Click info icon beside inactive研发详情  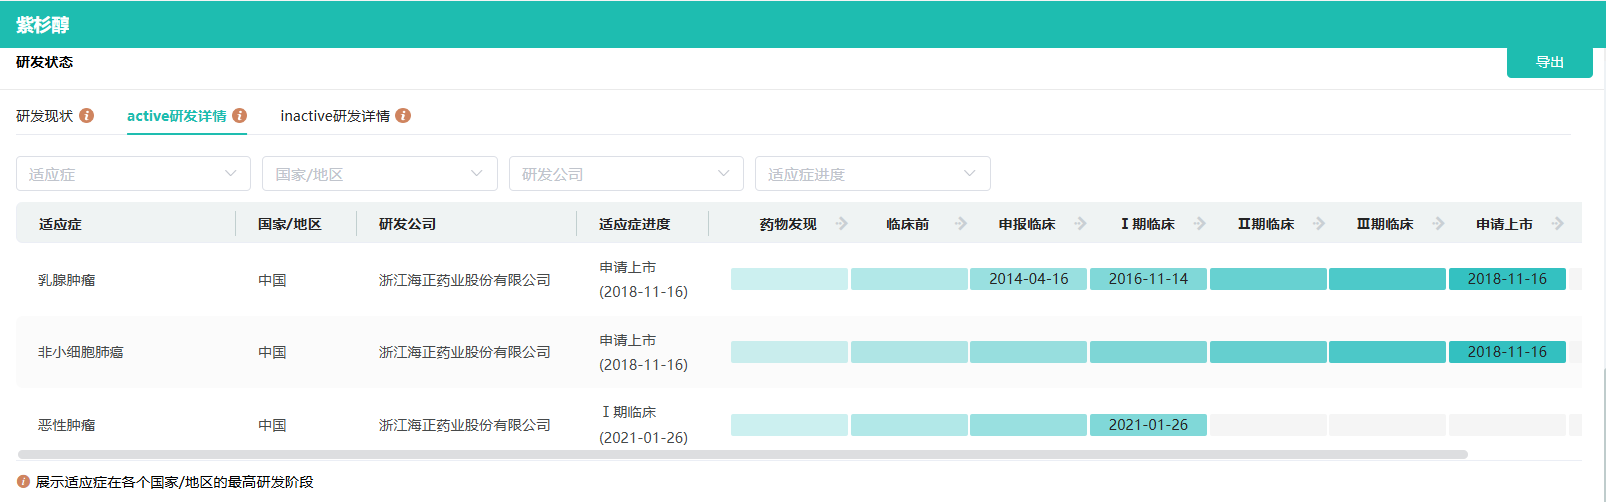click(403, 116)
